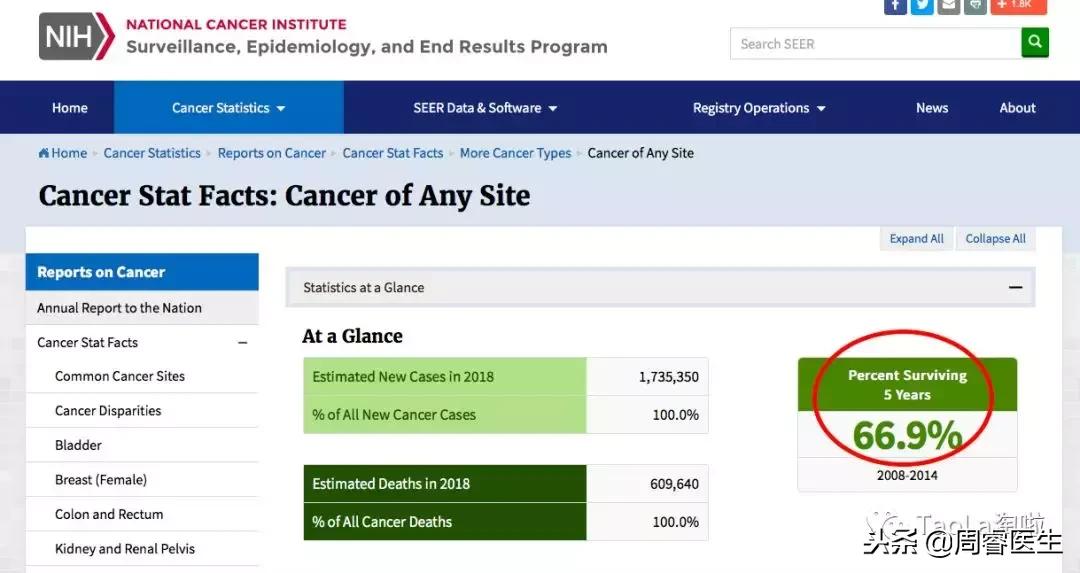Click the email share icon
The image size is (1080, 573).
coord(949,5)
